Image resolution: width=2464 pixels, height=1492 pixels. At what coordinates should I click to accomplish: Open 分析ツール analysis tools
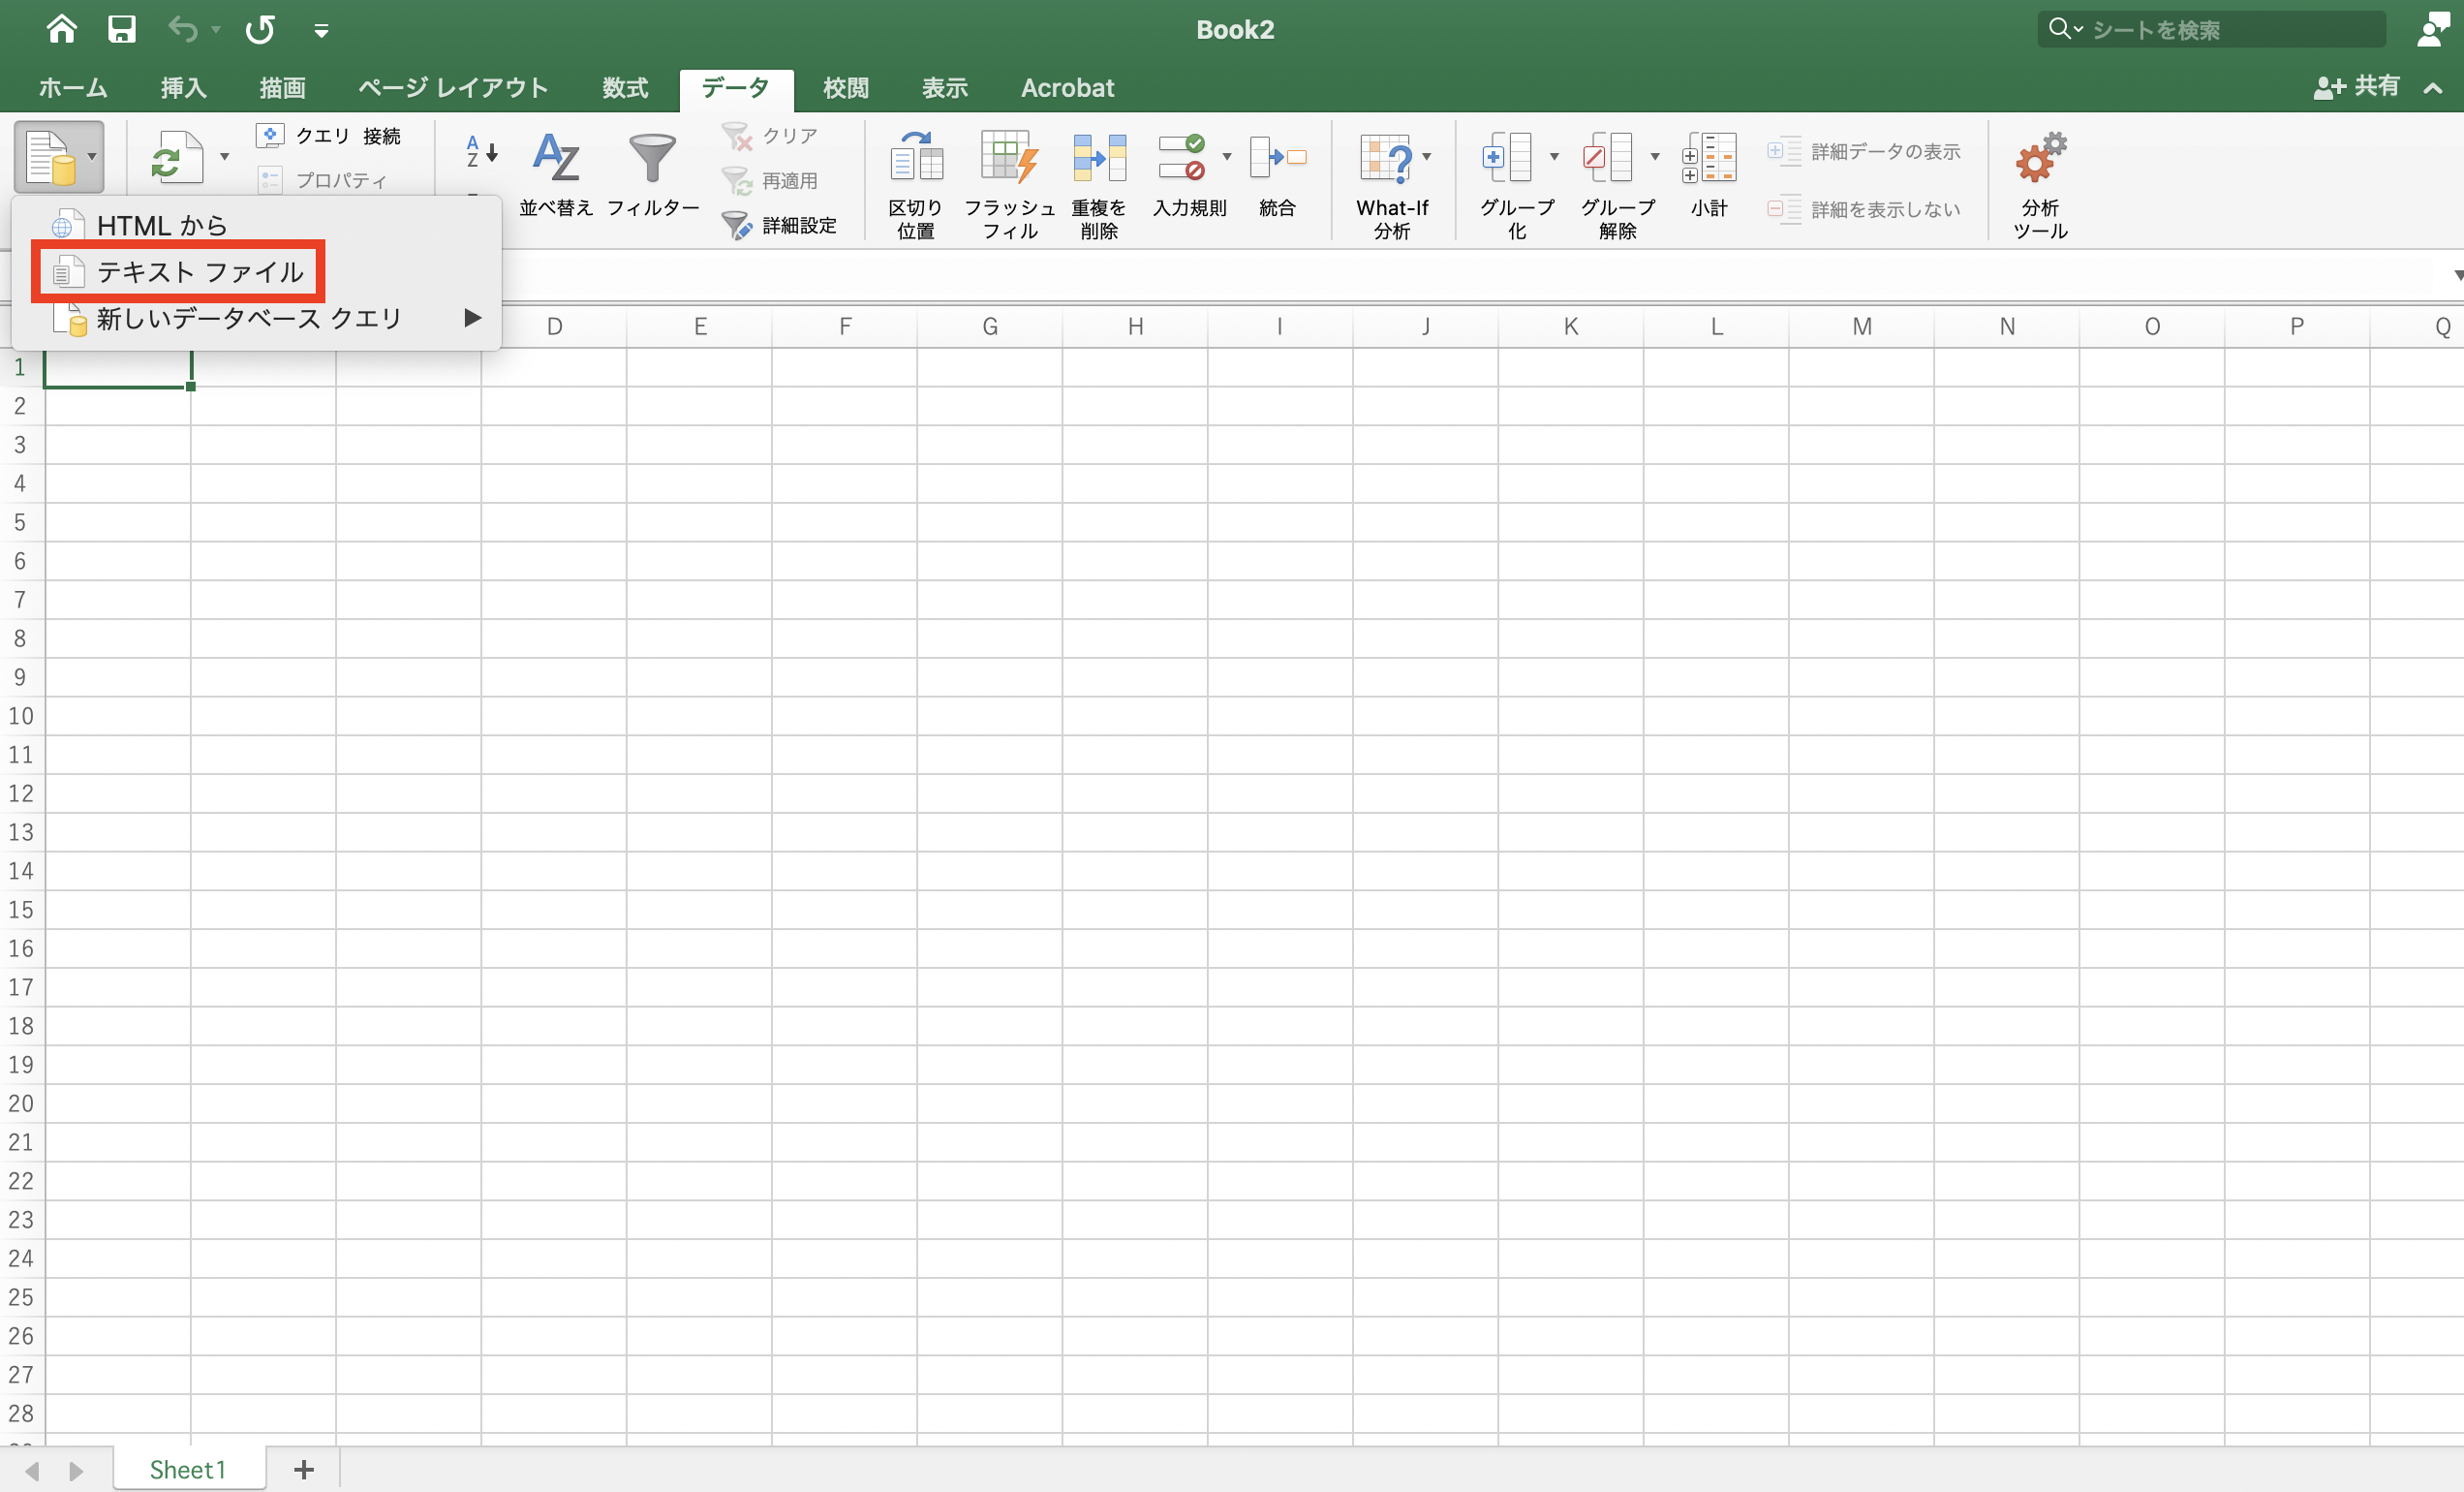(x=2040, y=184)
